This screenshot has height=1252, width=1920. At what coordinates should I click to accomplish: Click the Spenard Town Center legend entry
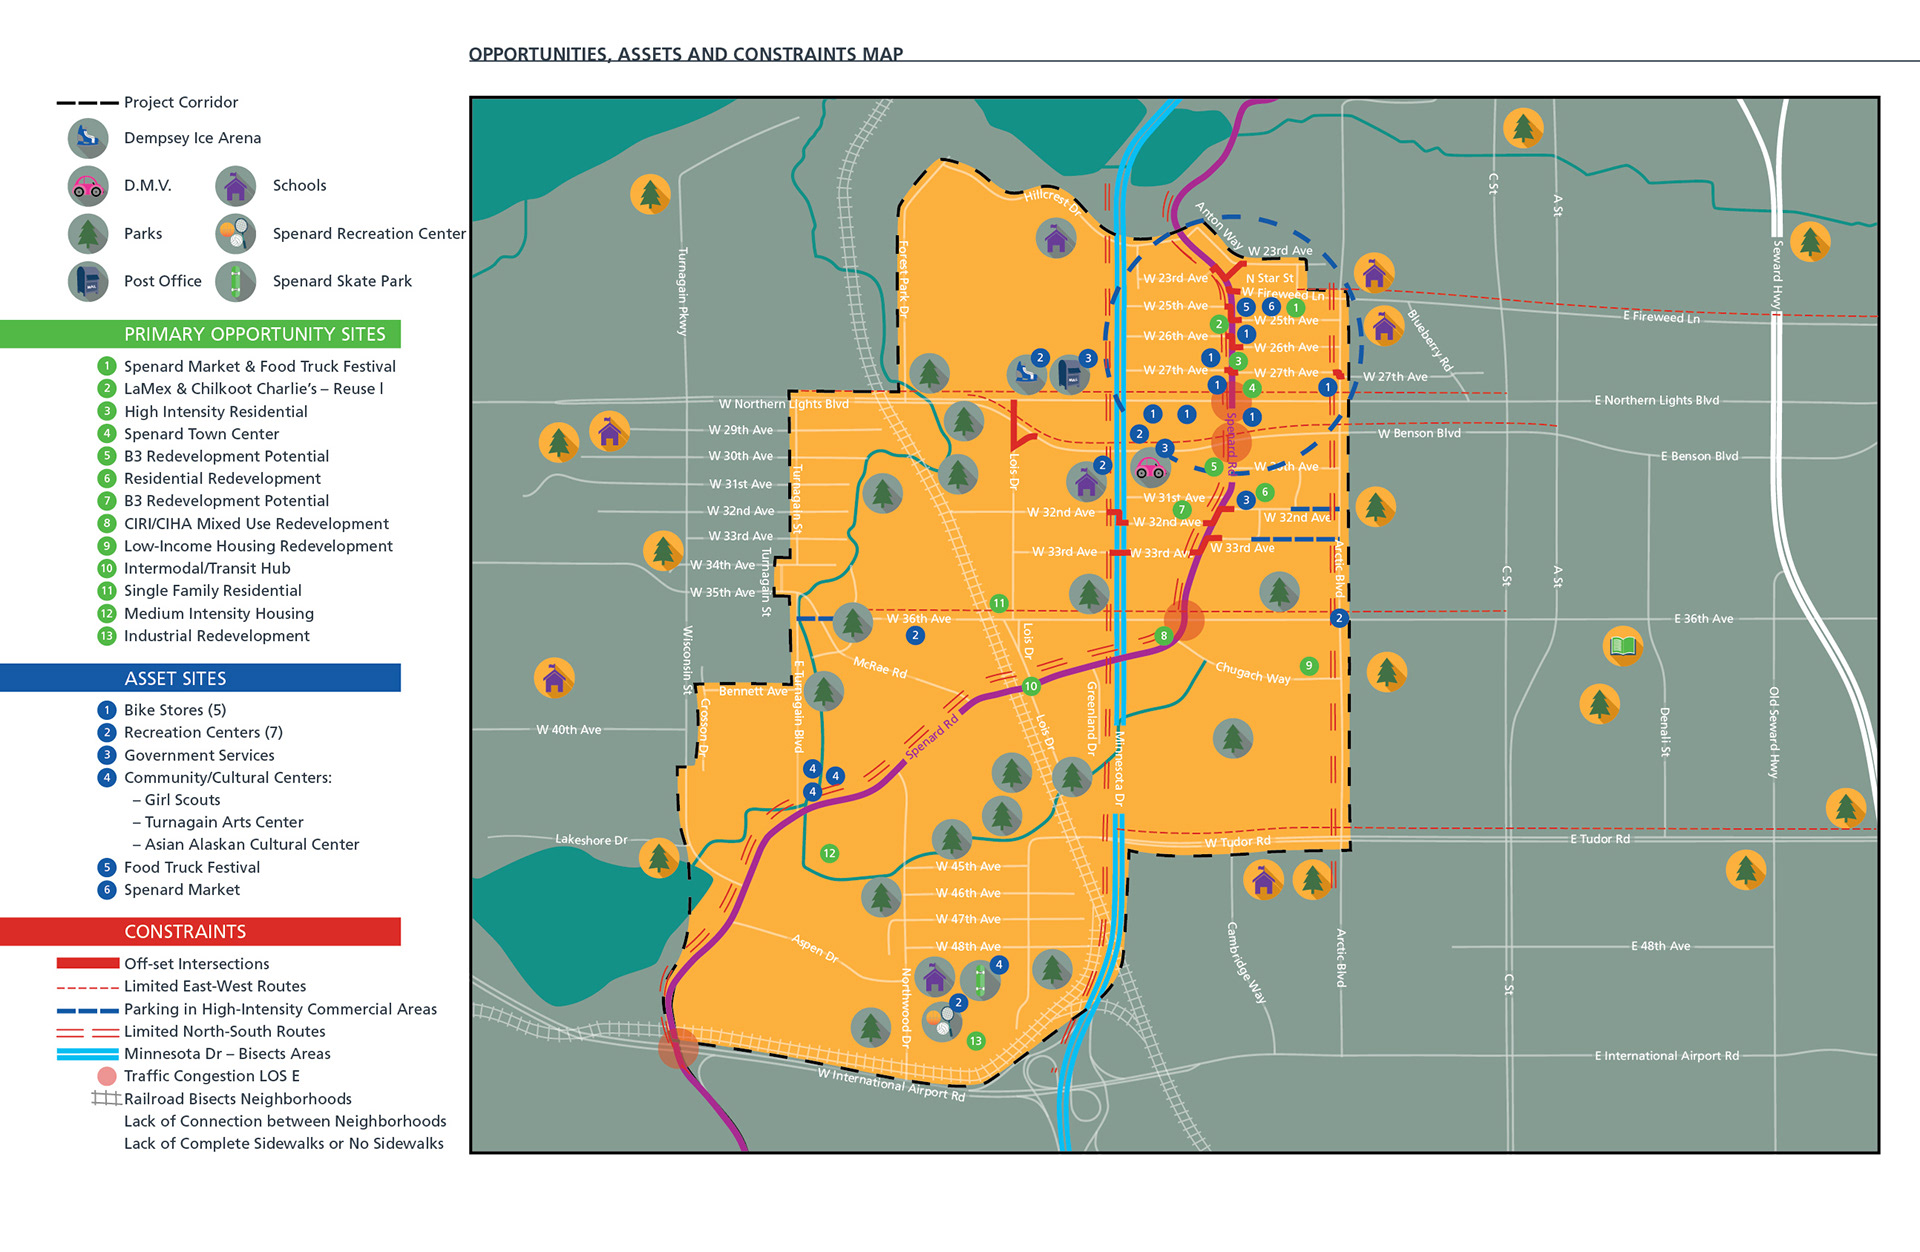201,434
